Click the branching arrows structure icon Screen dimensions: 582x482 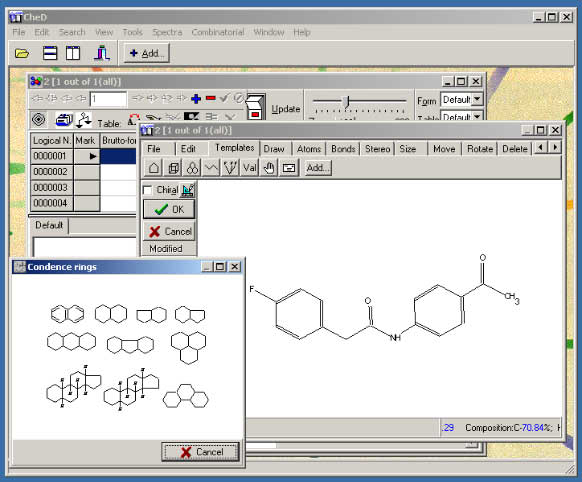pyautogui.click(x=84, y=119)
